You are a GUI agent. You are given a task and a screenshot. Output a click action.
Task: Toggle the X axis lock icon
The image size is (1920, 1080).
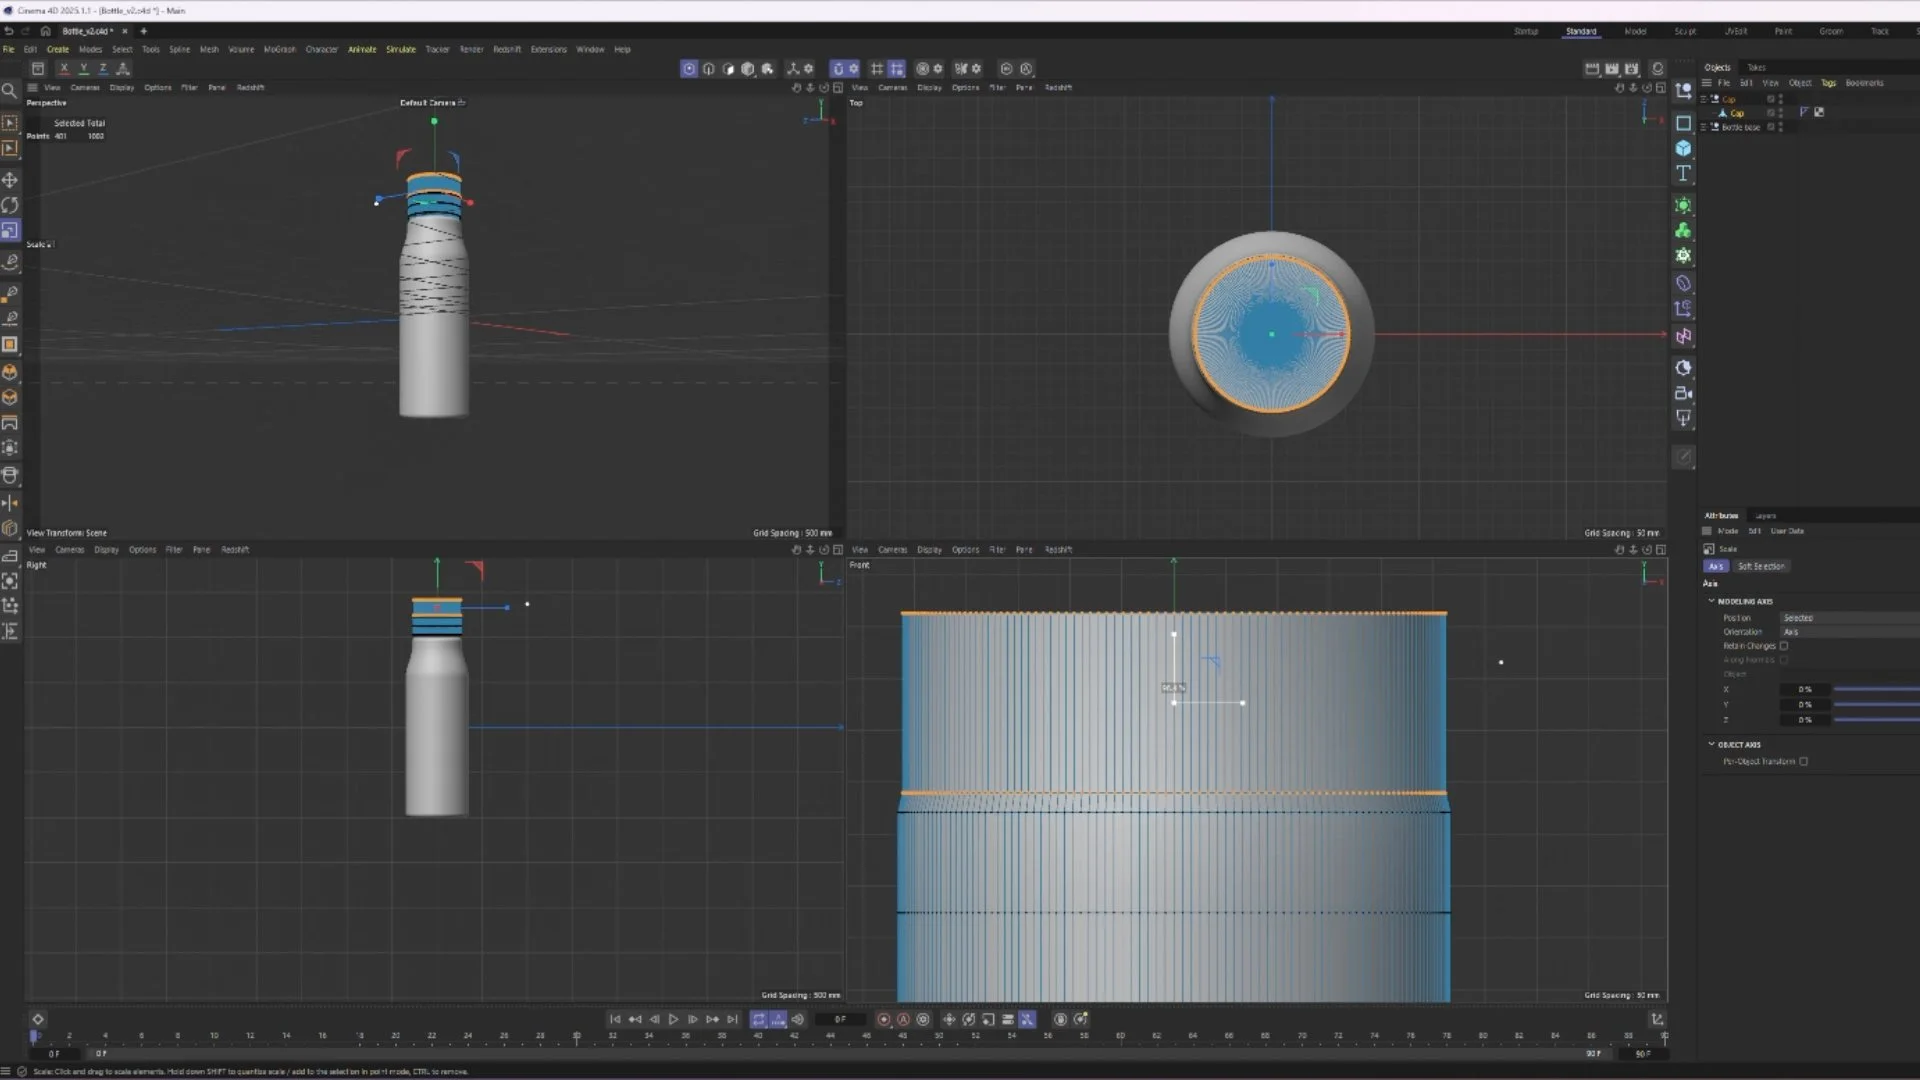pos(64,69)
